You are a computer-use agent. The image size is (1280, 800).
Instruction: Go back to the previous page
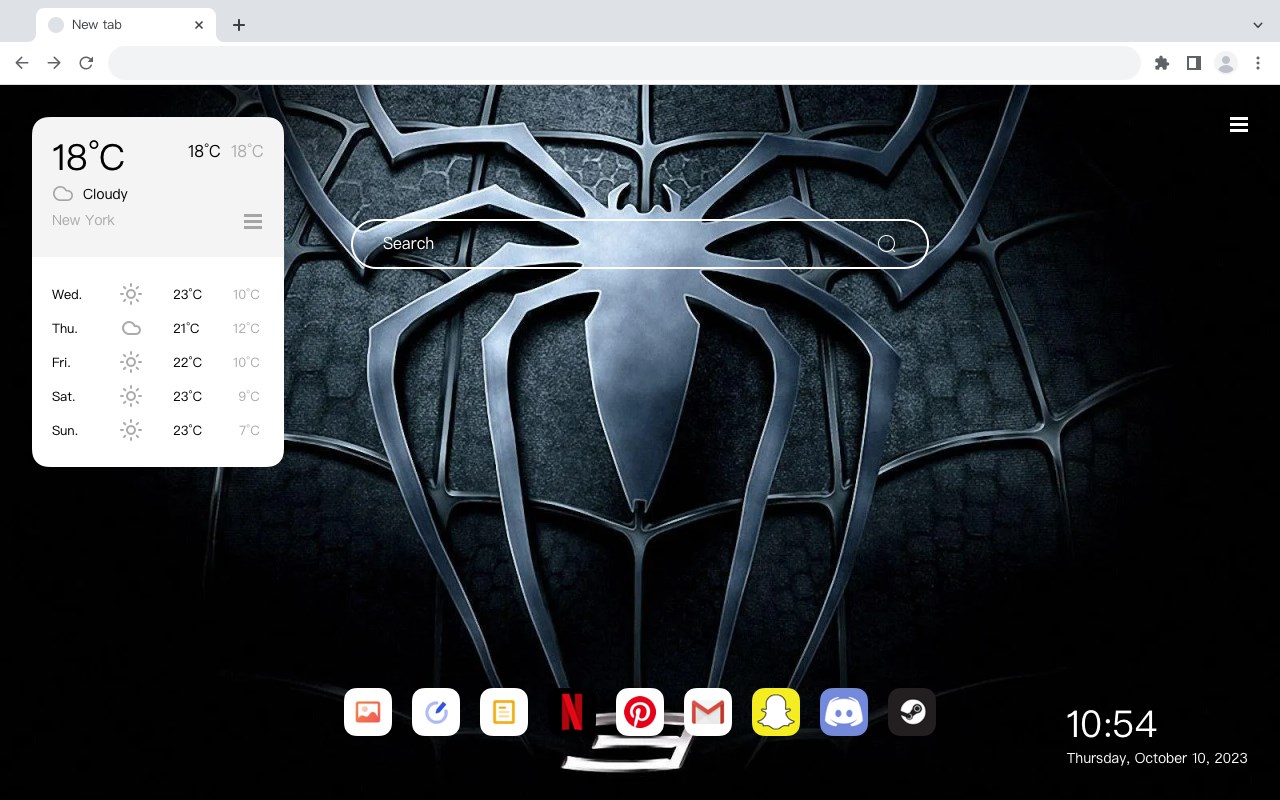click(x=22, y=63)
